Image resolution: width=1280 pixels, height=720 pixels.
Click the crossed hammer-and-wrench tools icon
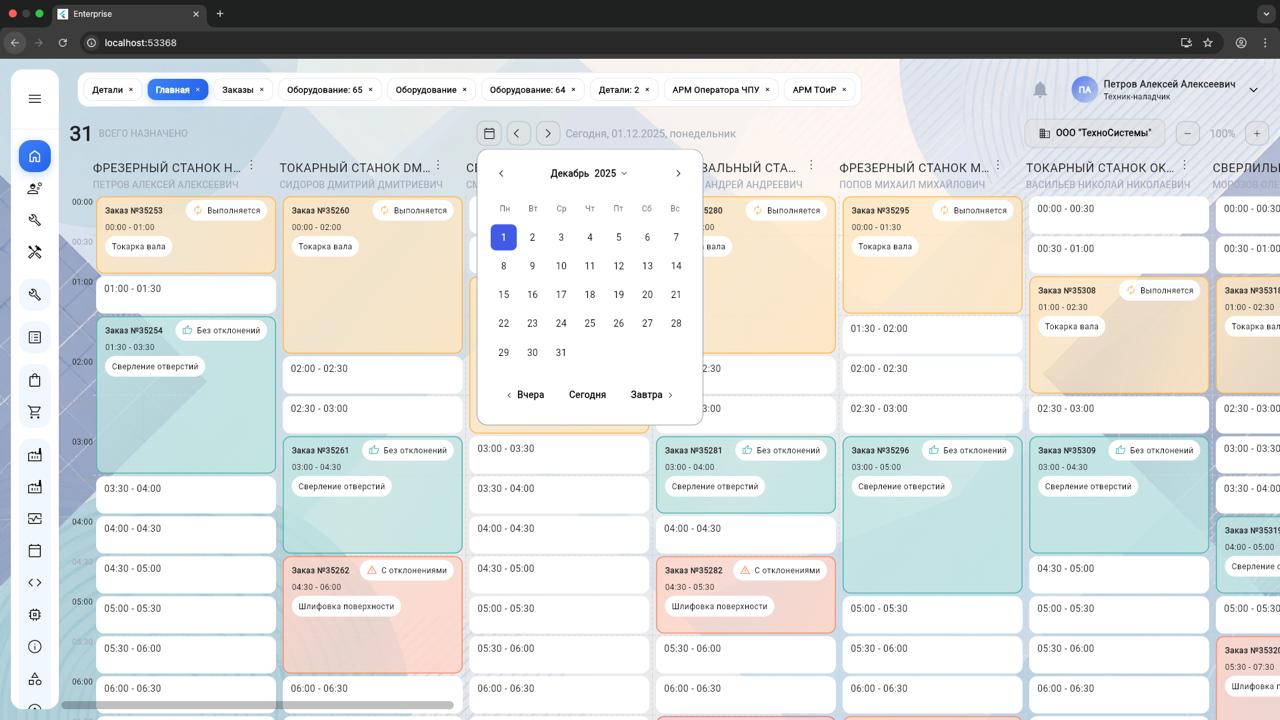coord(35,252)
